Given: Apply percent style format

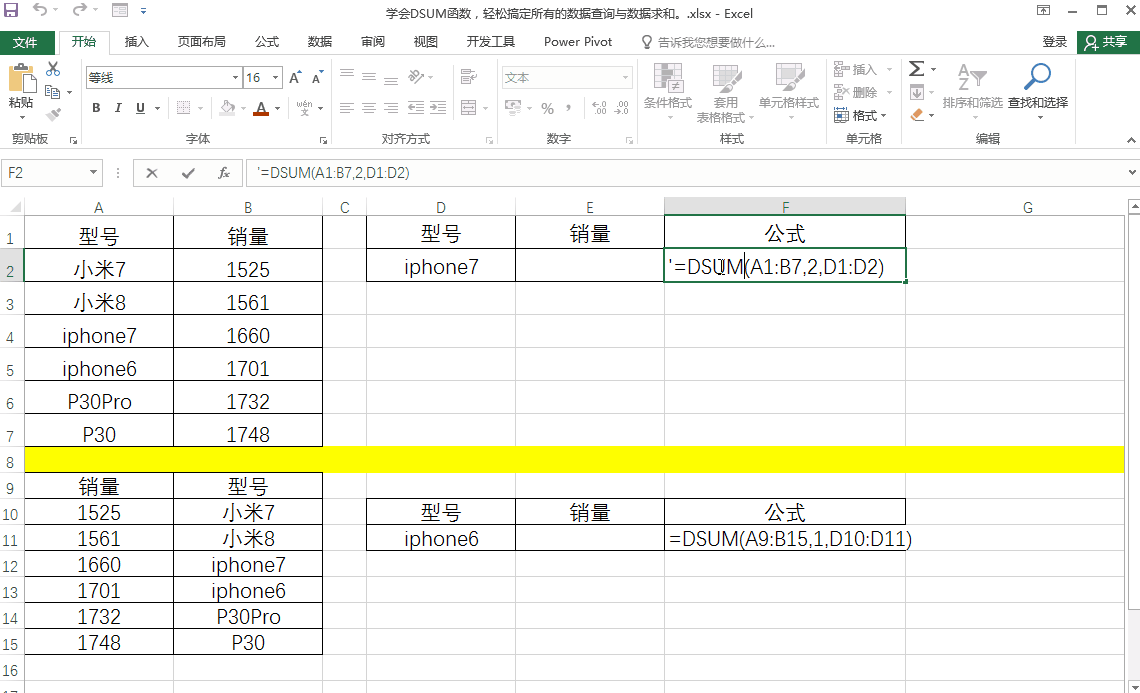Looking at the screenshot, I should [547, 108].
